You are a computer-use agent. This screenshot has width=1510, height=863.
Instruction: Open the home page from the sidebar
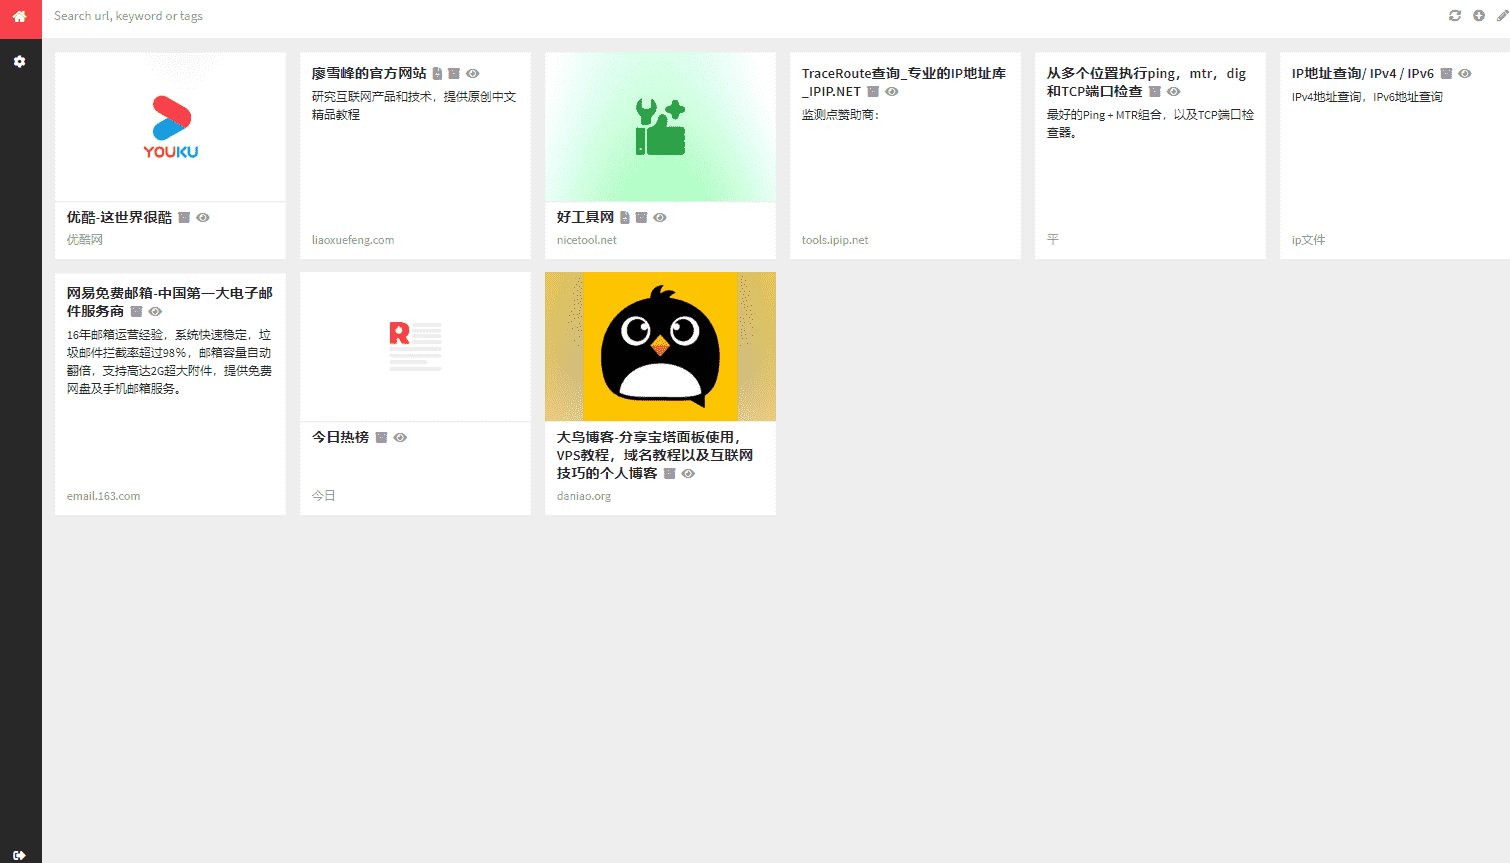pos(20,17)
